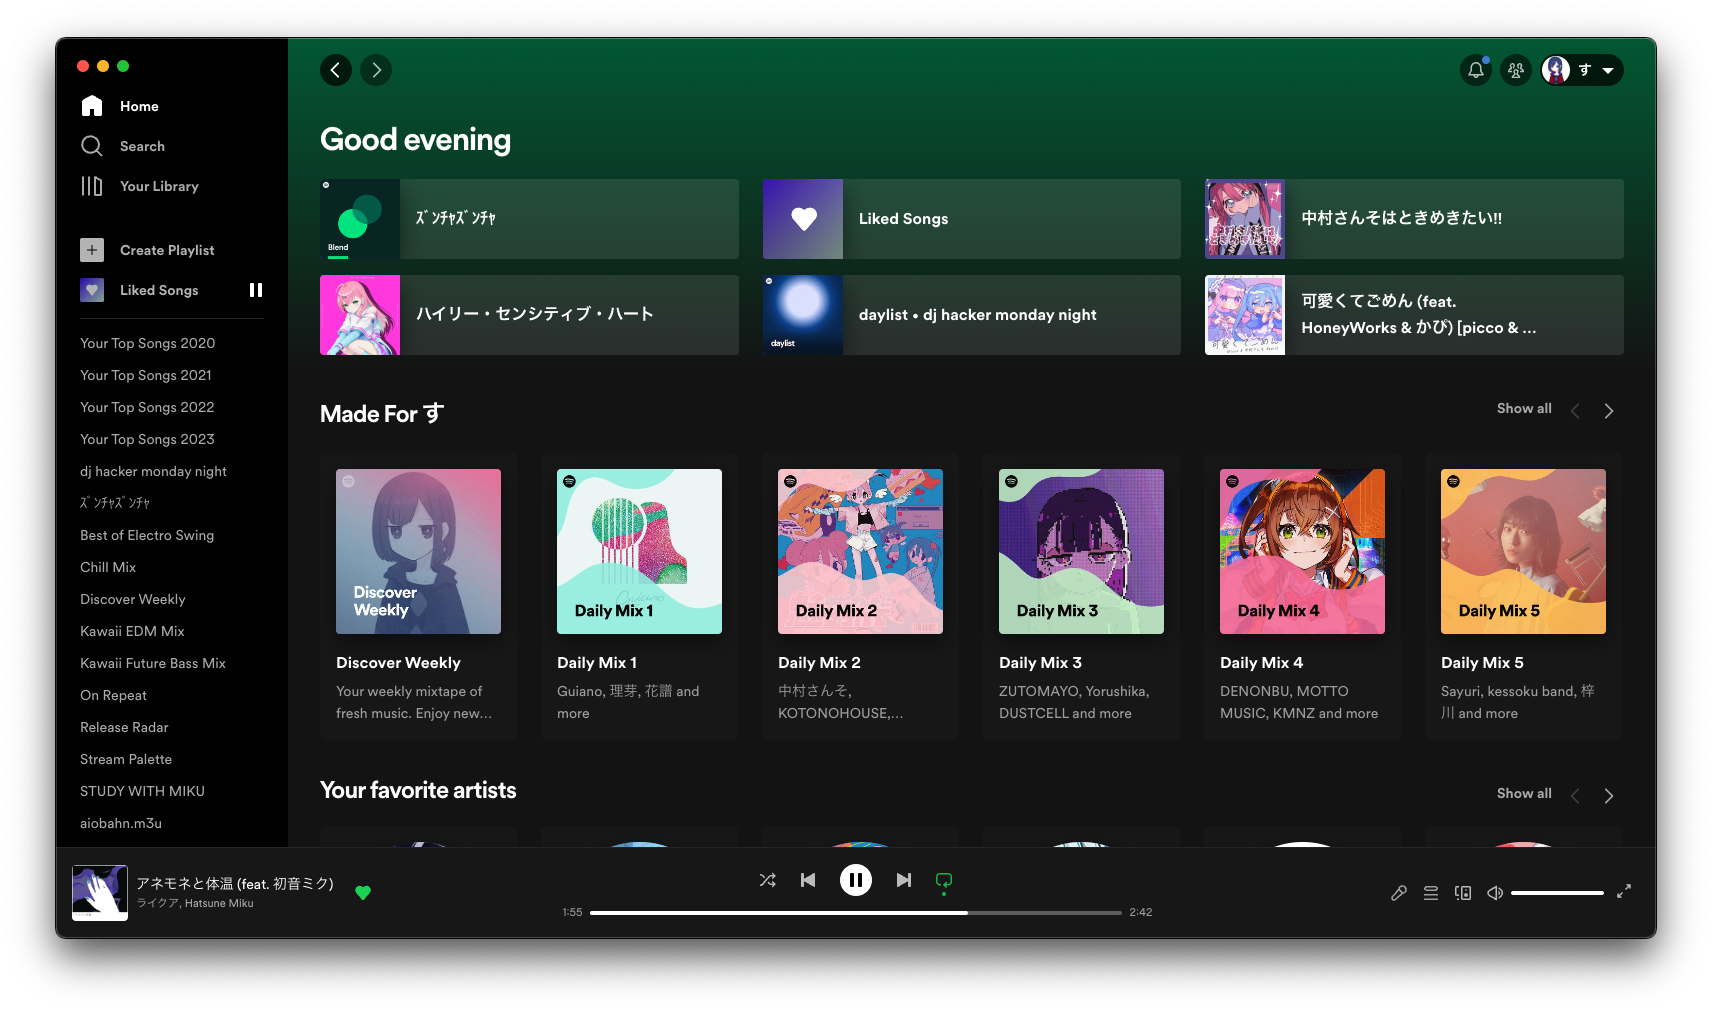Open notifications
Screen dimensions: 1712x1012
[x=1475, y=70]
